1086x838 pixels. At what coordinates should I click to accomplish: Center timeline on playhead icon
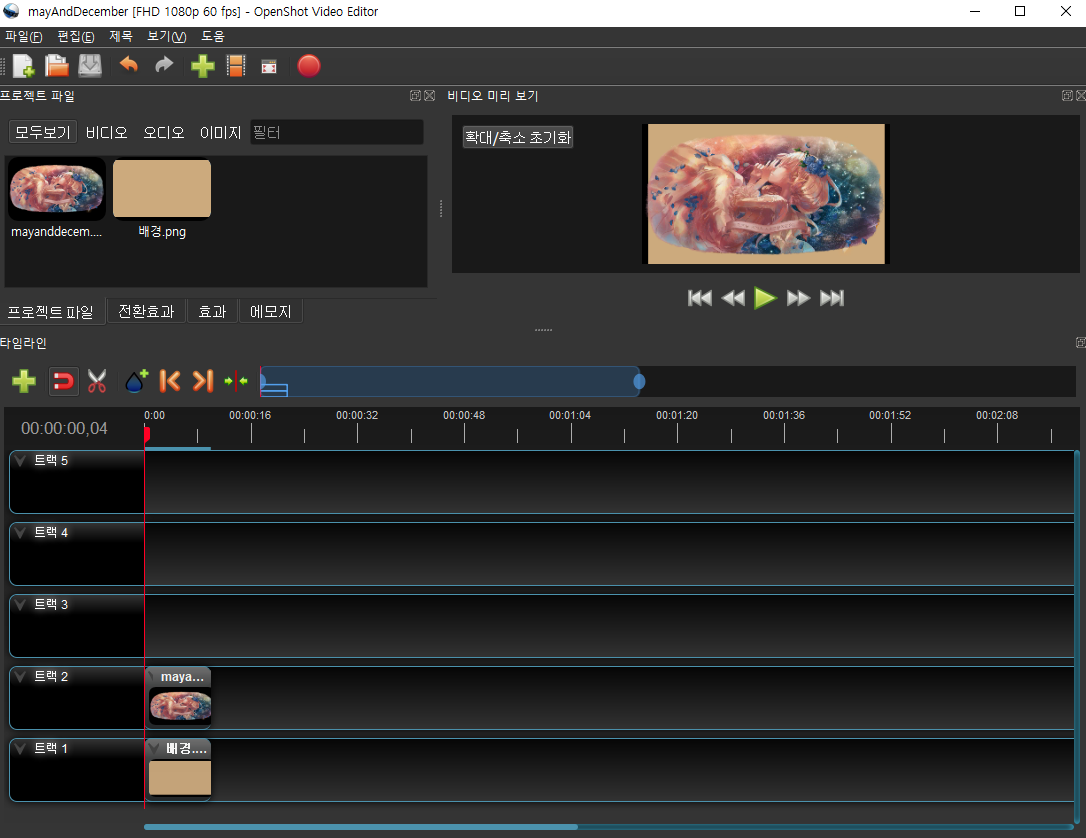point(236,381)
